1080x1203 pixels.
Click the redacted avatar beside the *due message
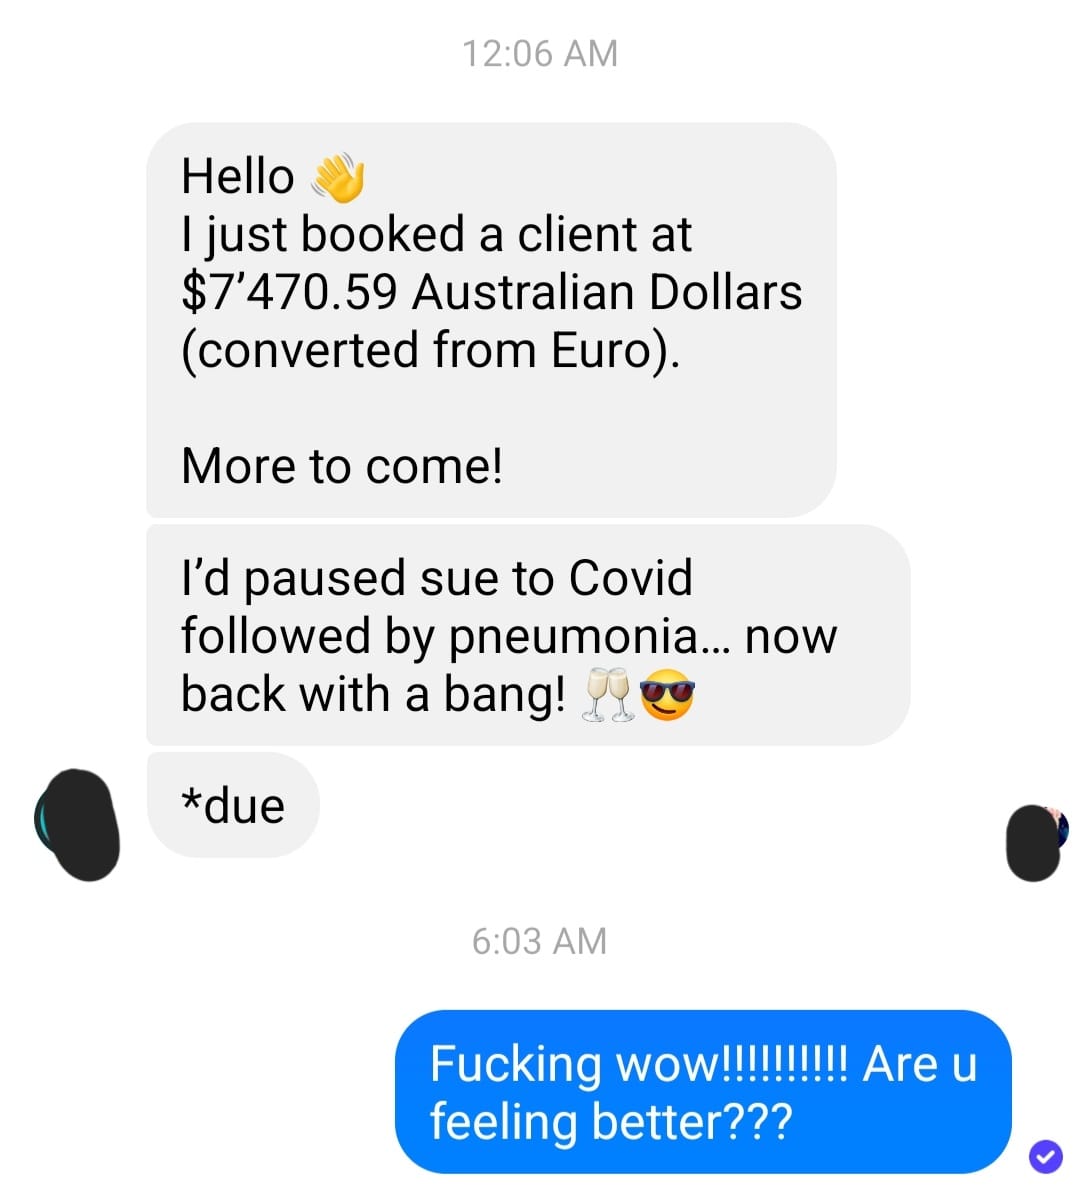pyautogui.click(x=77, y=825)
